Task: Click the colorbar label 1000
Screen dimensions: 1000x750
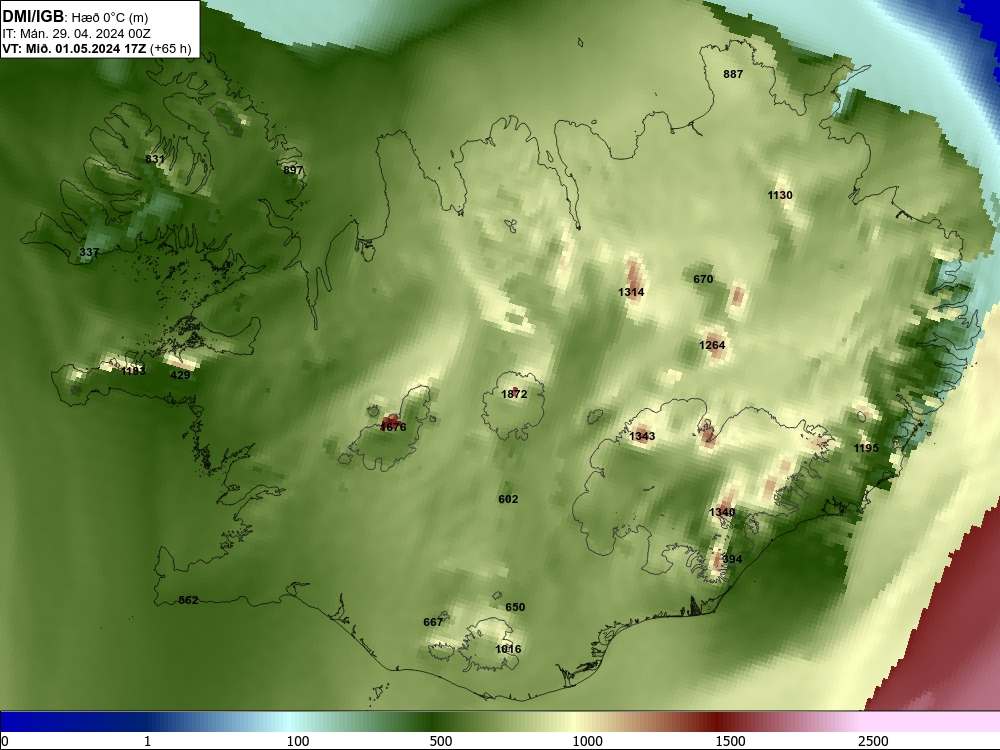Action: coord(587,741)
